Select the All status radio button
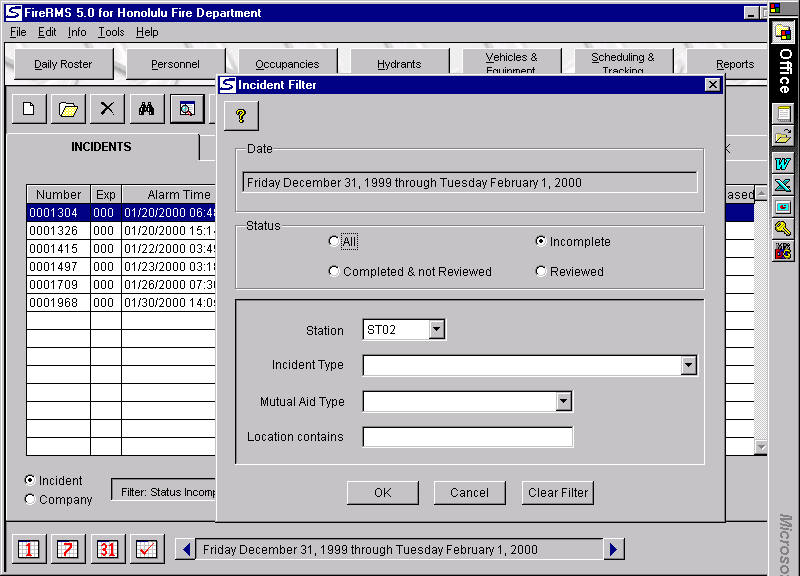The height and width of the screenshot is (576, 800). pyautogui.click(x=334, y=242)
